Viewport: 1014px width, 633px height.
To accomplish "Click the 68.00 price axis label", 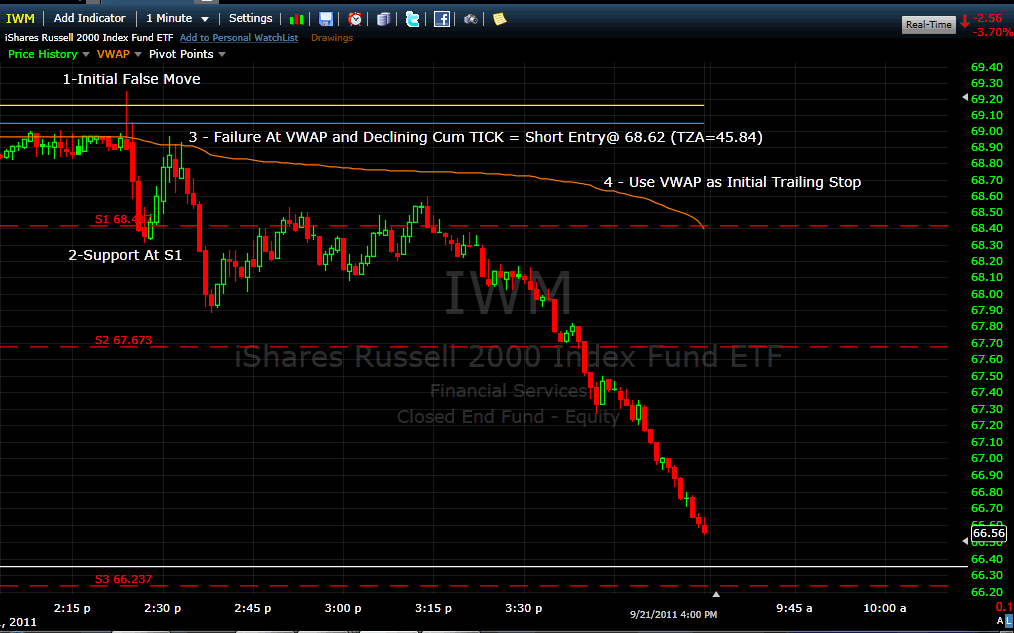I will click(x=987, y=294).
